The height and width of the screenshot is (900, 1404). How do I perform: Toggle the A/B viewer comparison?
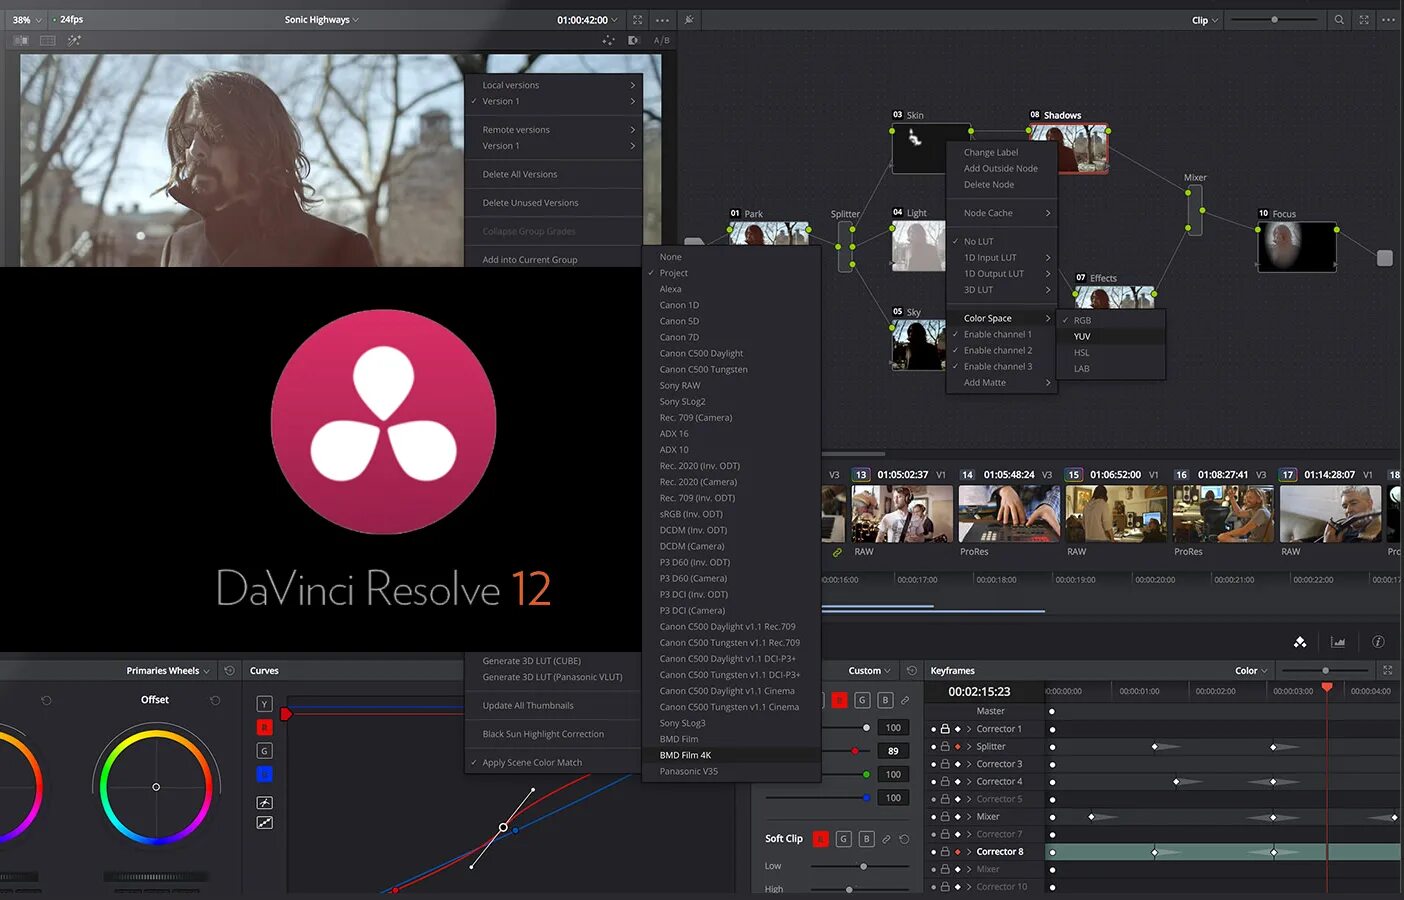(661, 40)
